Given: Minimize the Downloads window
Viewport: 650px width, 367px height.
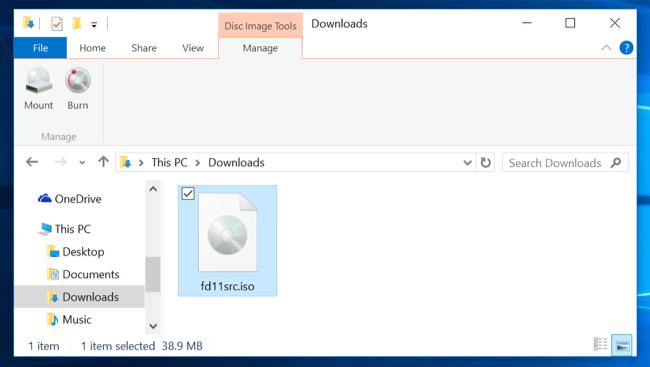Looking at the screenshot, I should (527, 23).
